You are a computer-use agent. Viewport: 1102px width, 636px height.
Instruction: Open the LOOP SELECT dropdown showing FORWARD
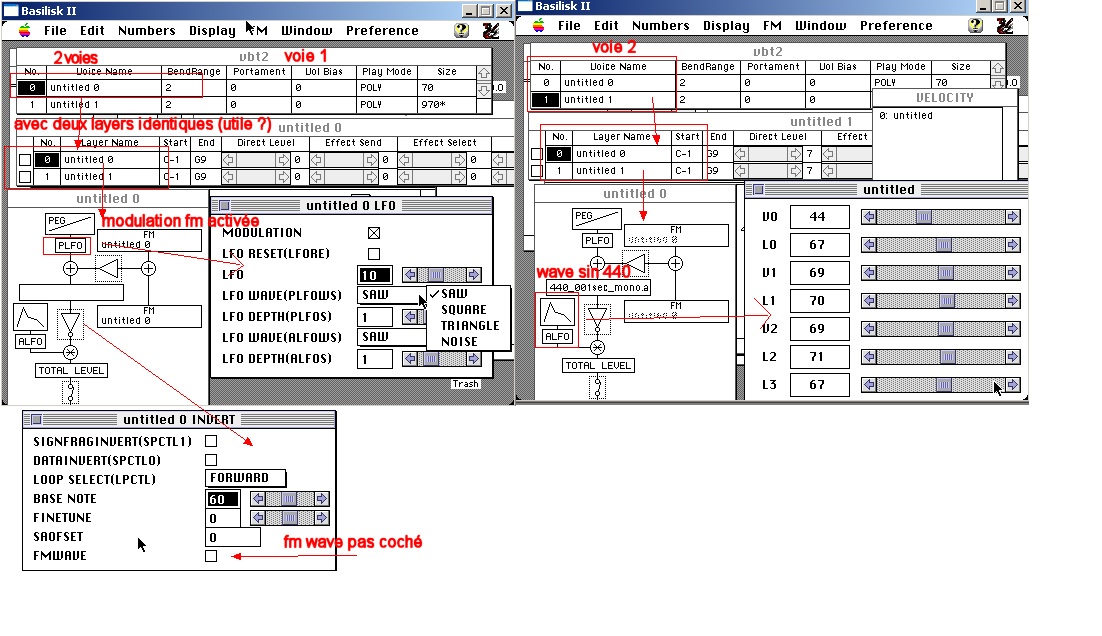click(246, 479)
